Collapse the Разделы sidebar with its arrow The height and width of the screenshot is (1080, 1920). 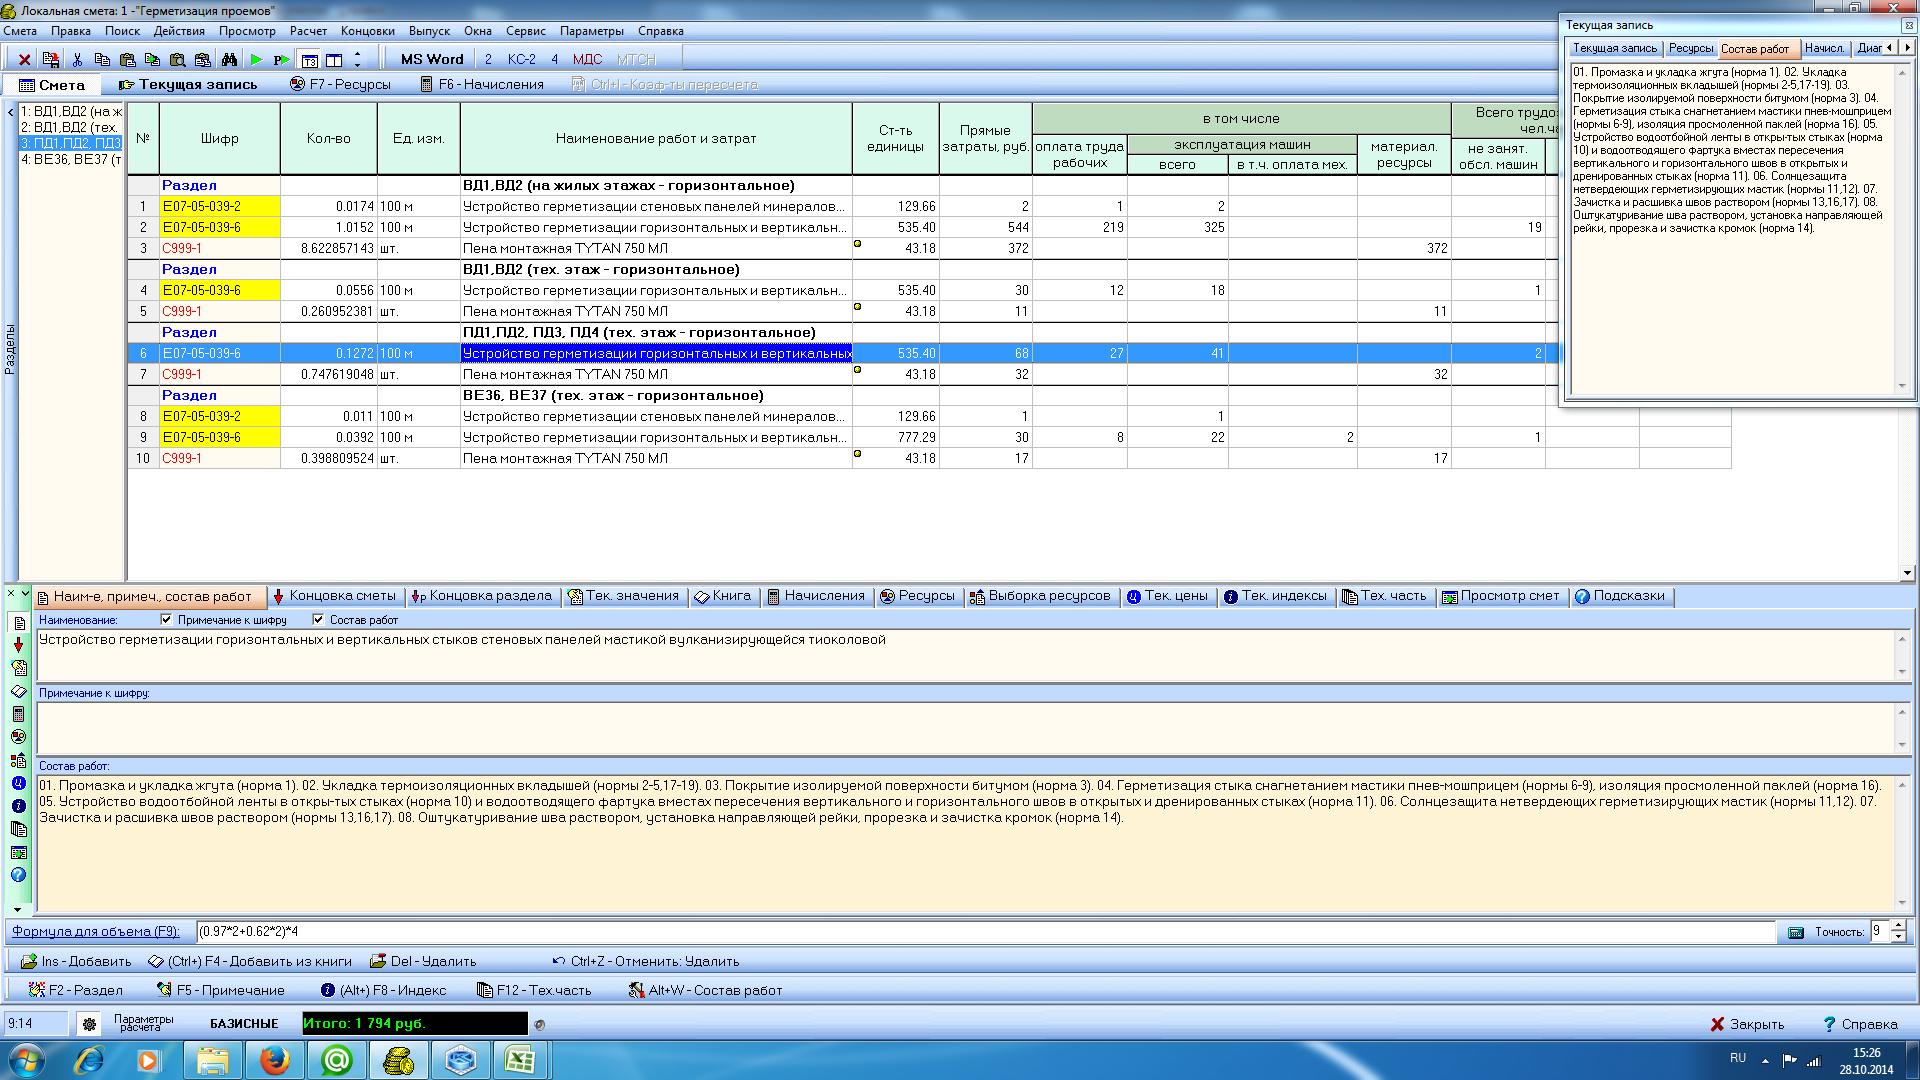click(x=10, y=112)
